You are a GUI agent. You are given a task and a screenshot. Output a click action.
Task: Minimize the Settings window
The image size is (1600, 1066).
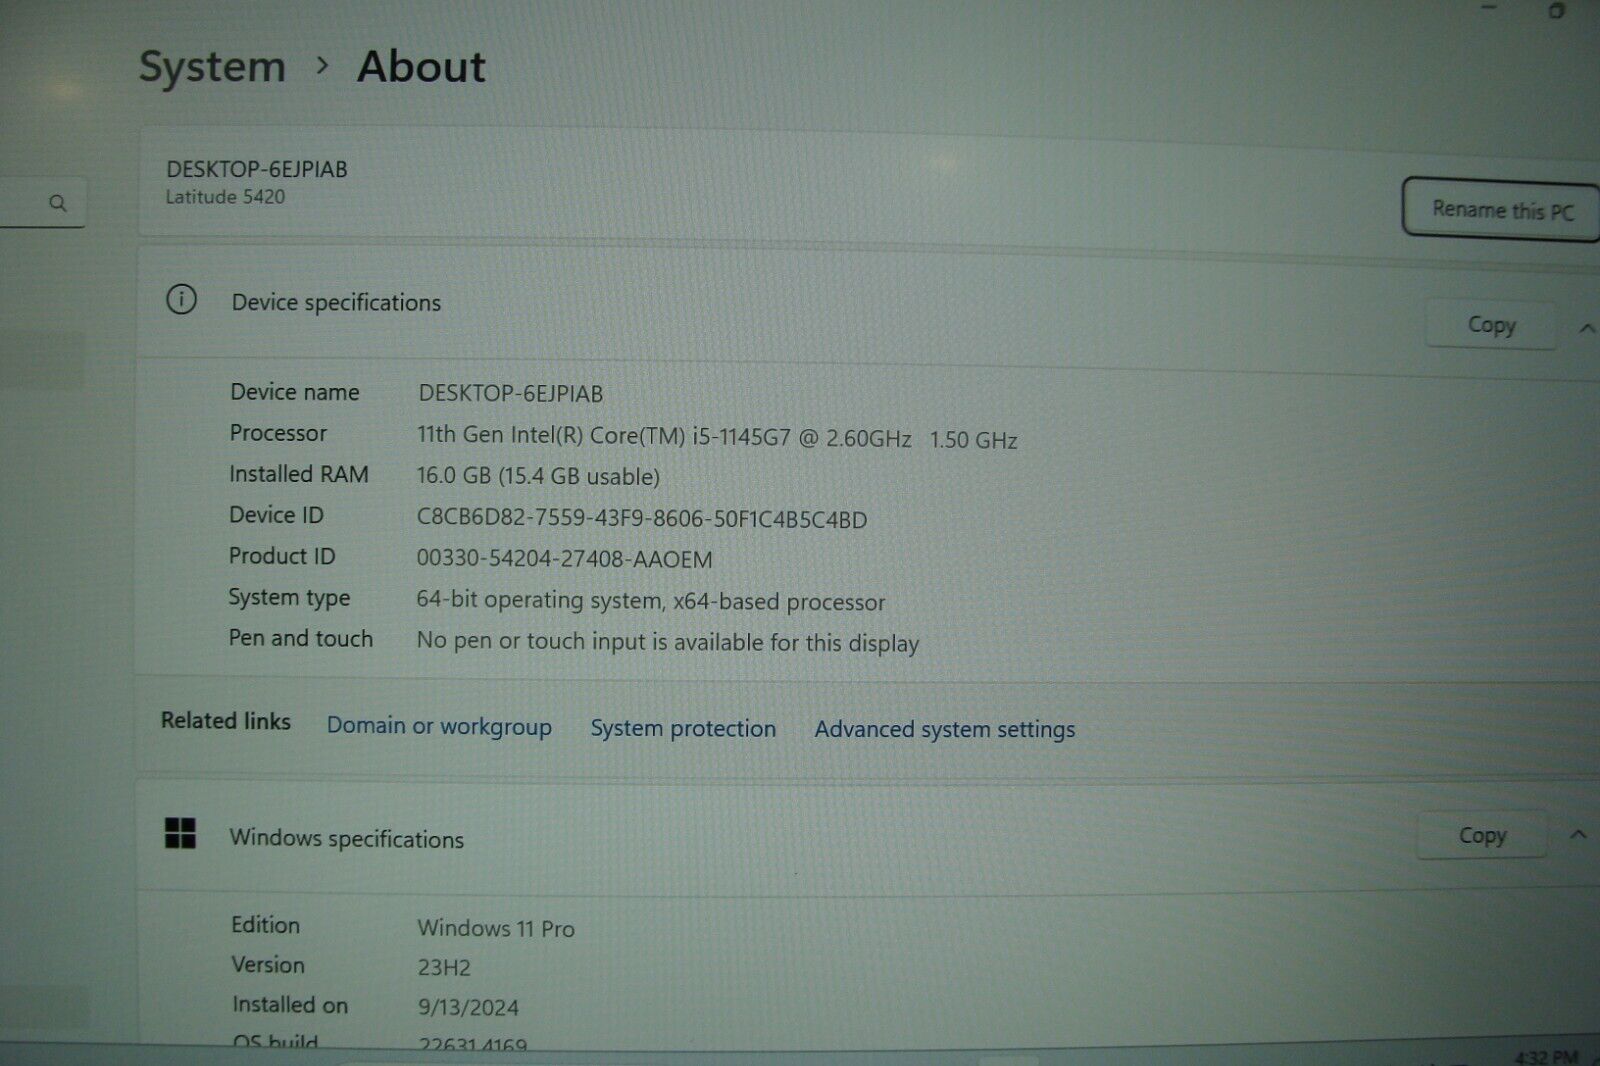point(1489,8)
